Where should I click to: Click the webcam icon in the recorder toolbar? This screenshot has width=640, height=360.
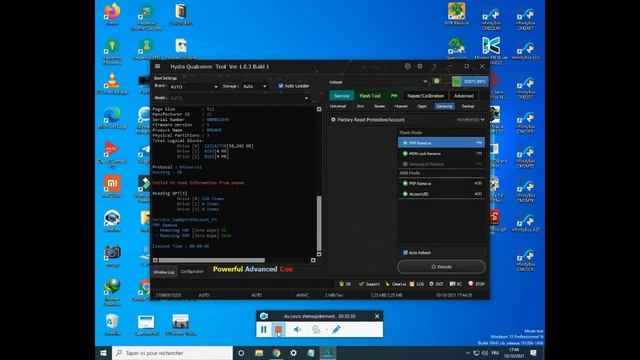point(316,329)
